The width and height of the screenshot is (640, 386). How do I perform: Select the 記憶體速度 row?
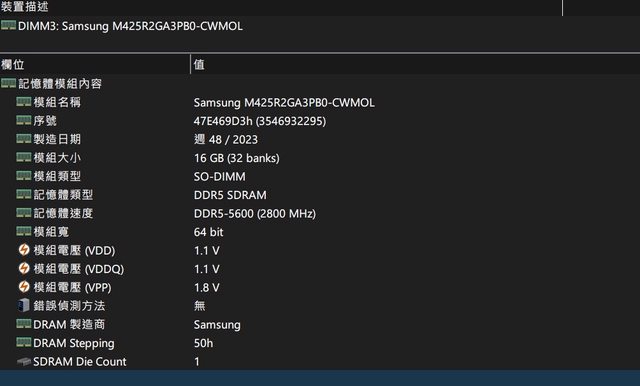pos(320,213)
